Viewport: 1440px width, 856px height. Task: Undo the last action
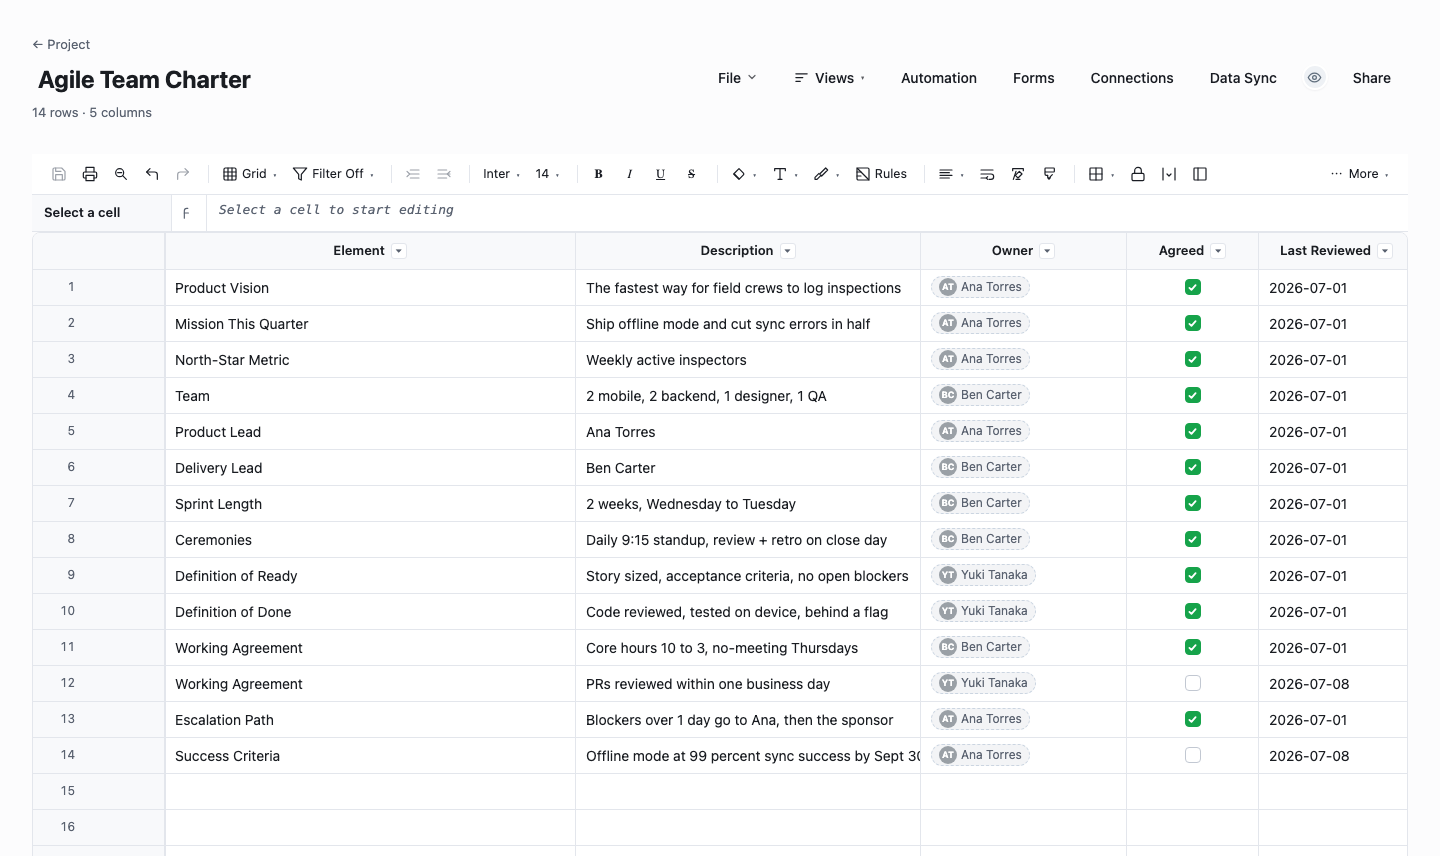pyautogui.click(x=152, y=174)
